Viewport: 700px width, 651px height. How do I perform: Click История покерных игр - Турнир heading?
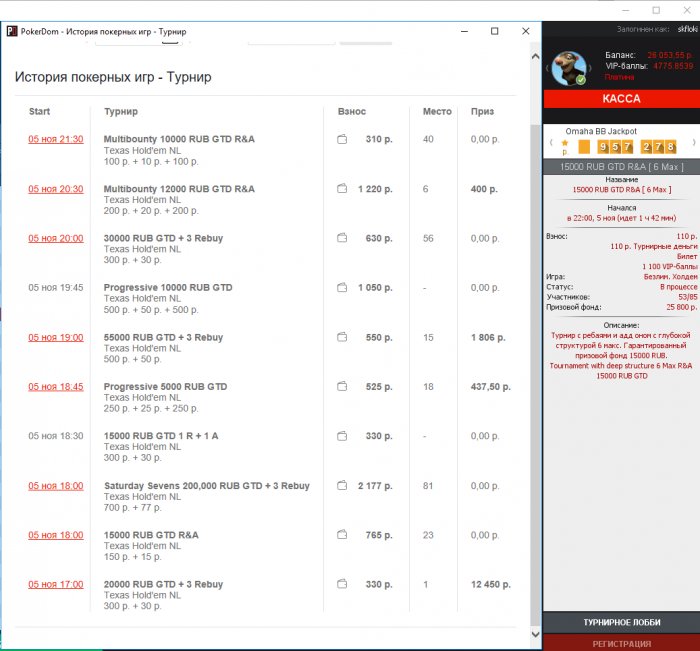pos(113,77)
